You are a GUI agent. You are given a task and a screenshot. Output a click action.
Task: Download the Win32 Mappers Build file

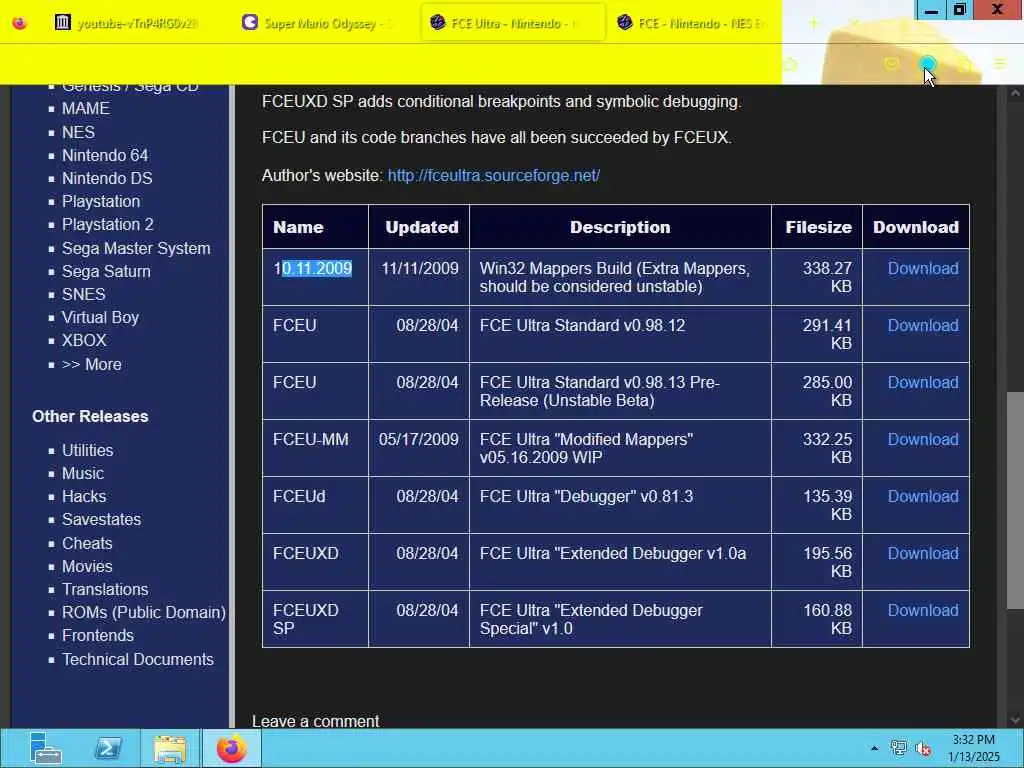click(x=923, y=268)
